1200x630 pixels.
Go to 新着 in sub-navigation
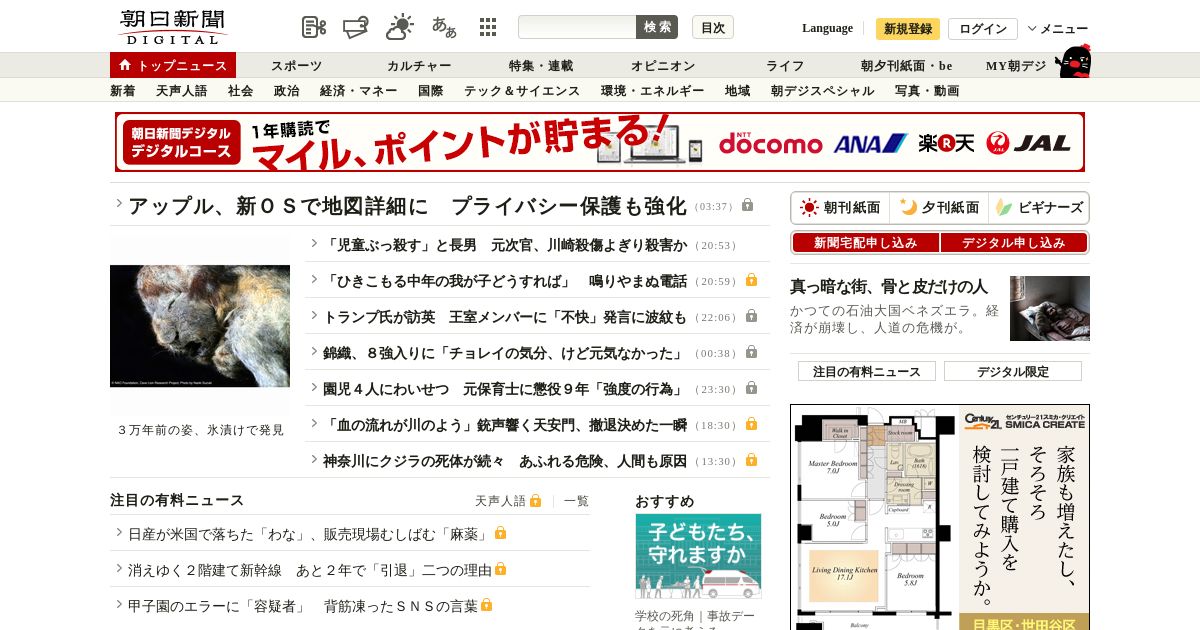click(123, 91)
